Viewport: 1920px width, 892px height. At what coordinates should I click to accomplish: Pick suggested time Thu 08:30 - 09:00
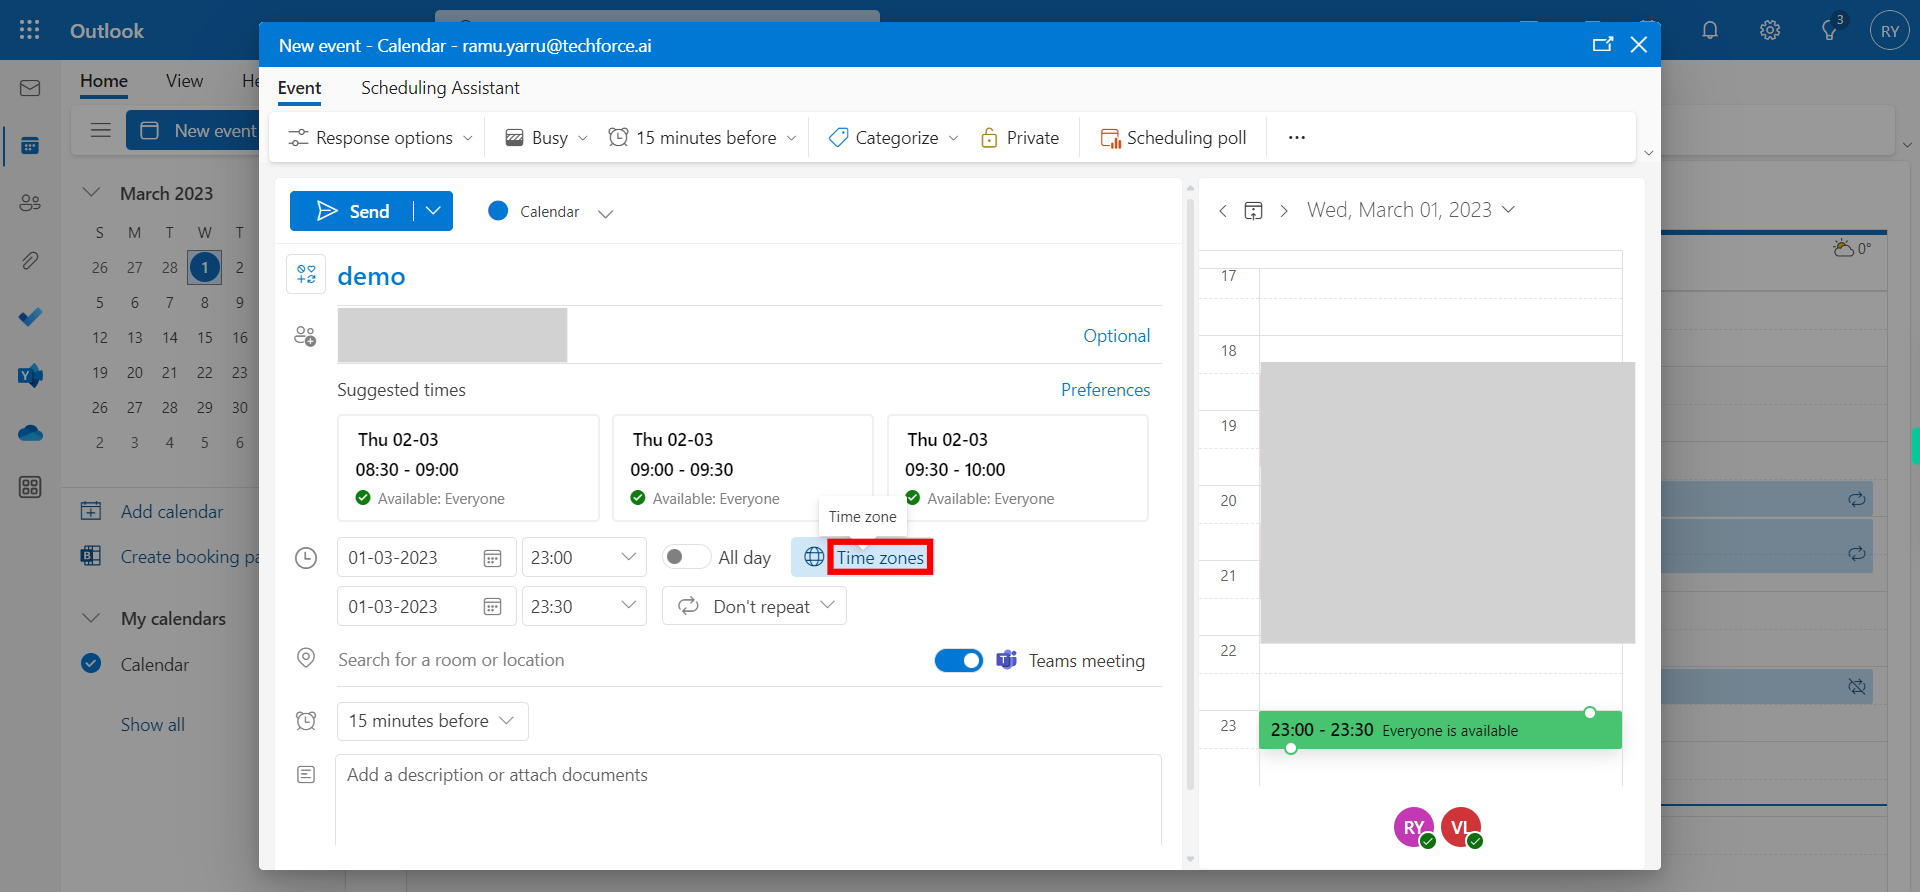click(468, 468)
